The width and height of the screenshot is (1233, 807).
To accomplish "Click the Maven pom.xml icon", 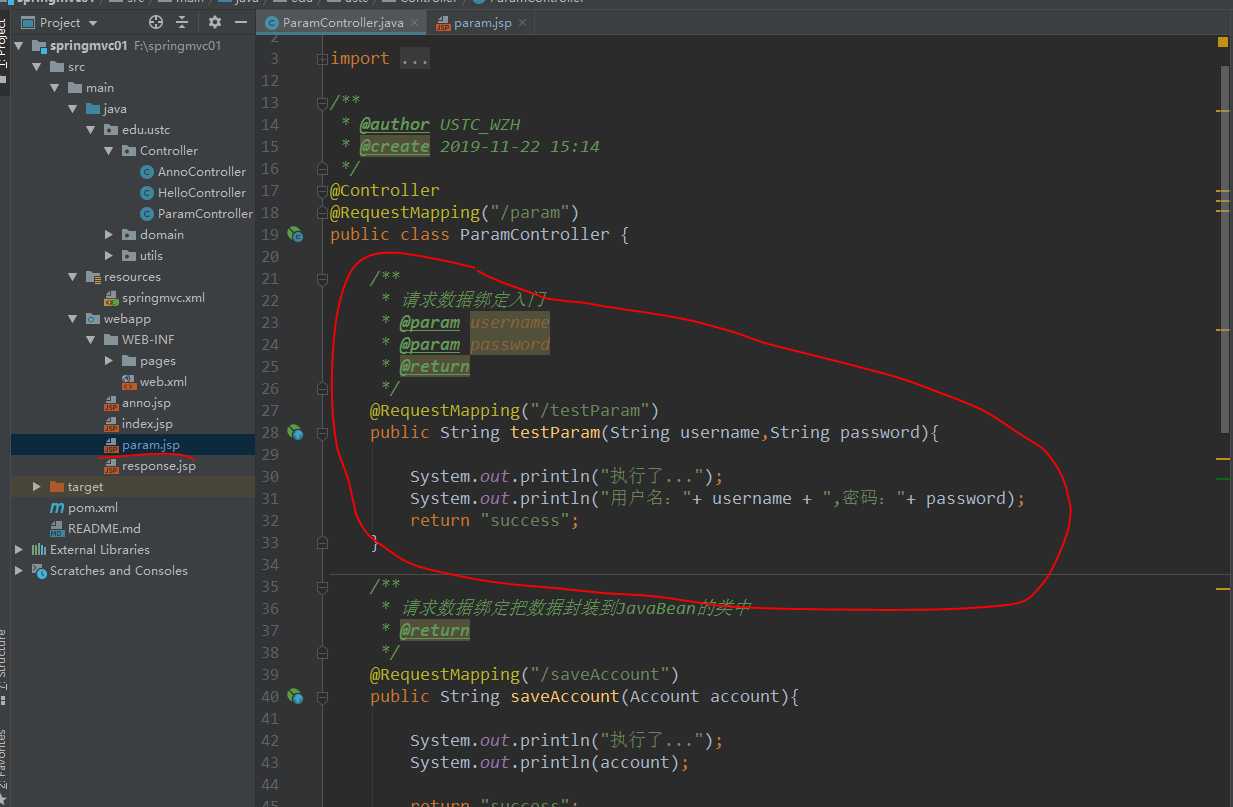I will pyautogui.click(x=58, y=508).
